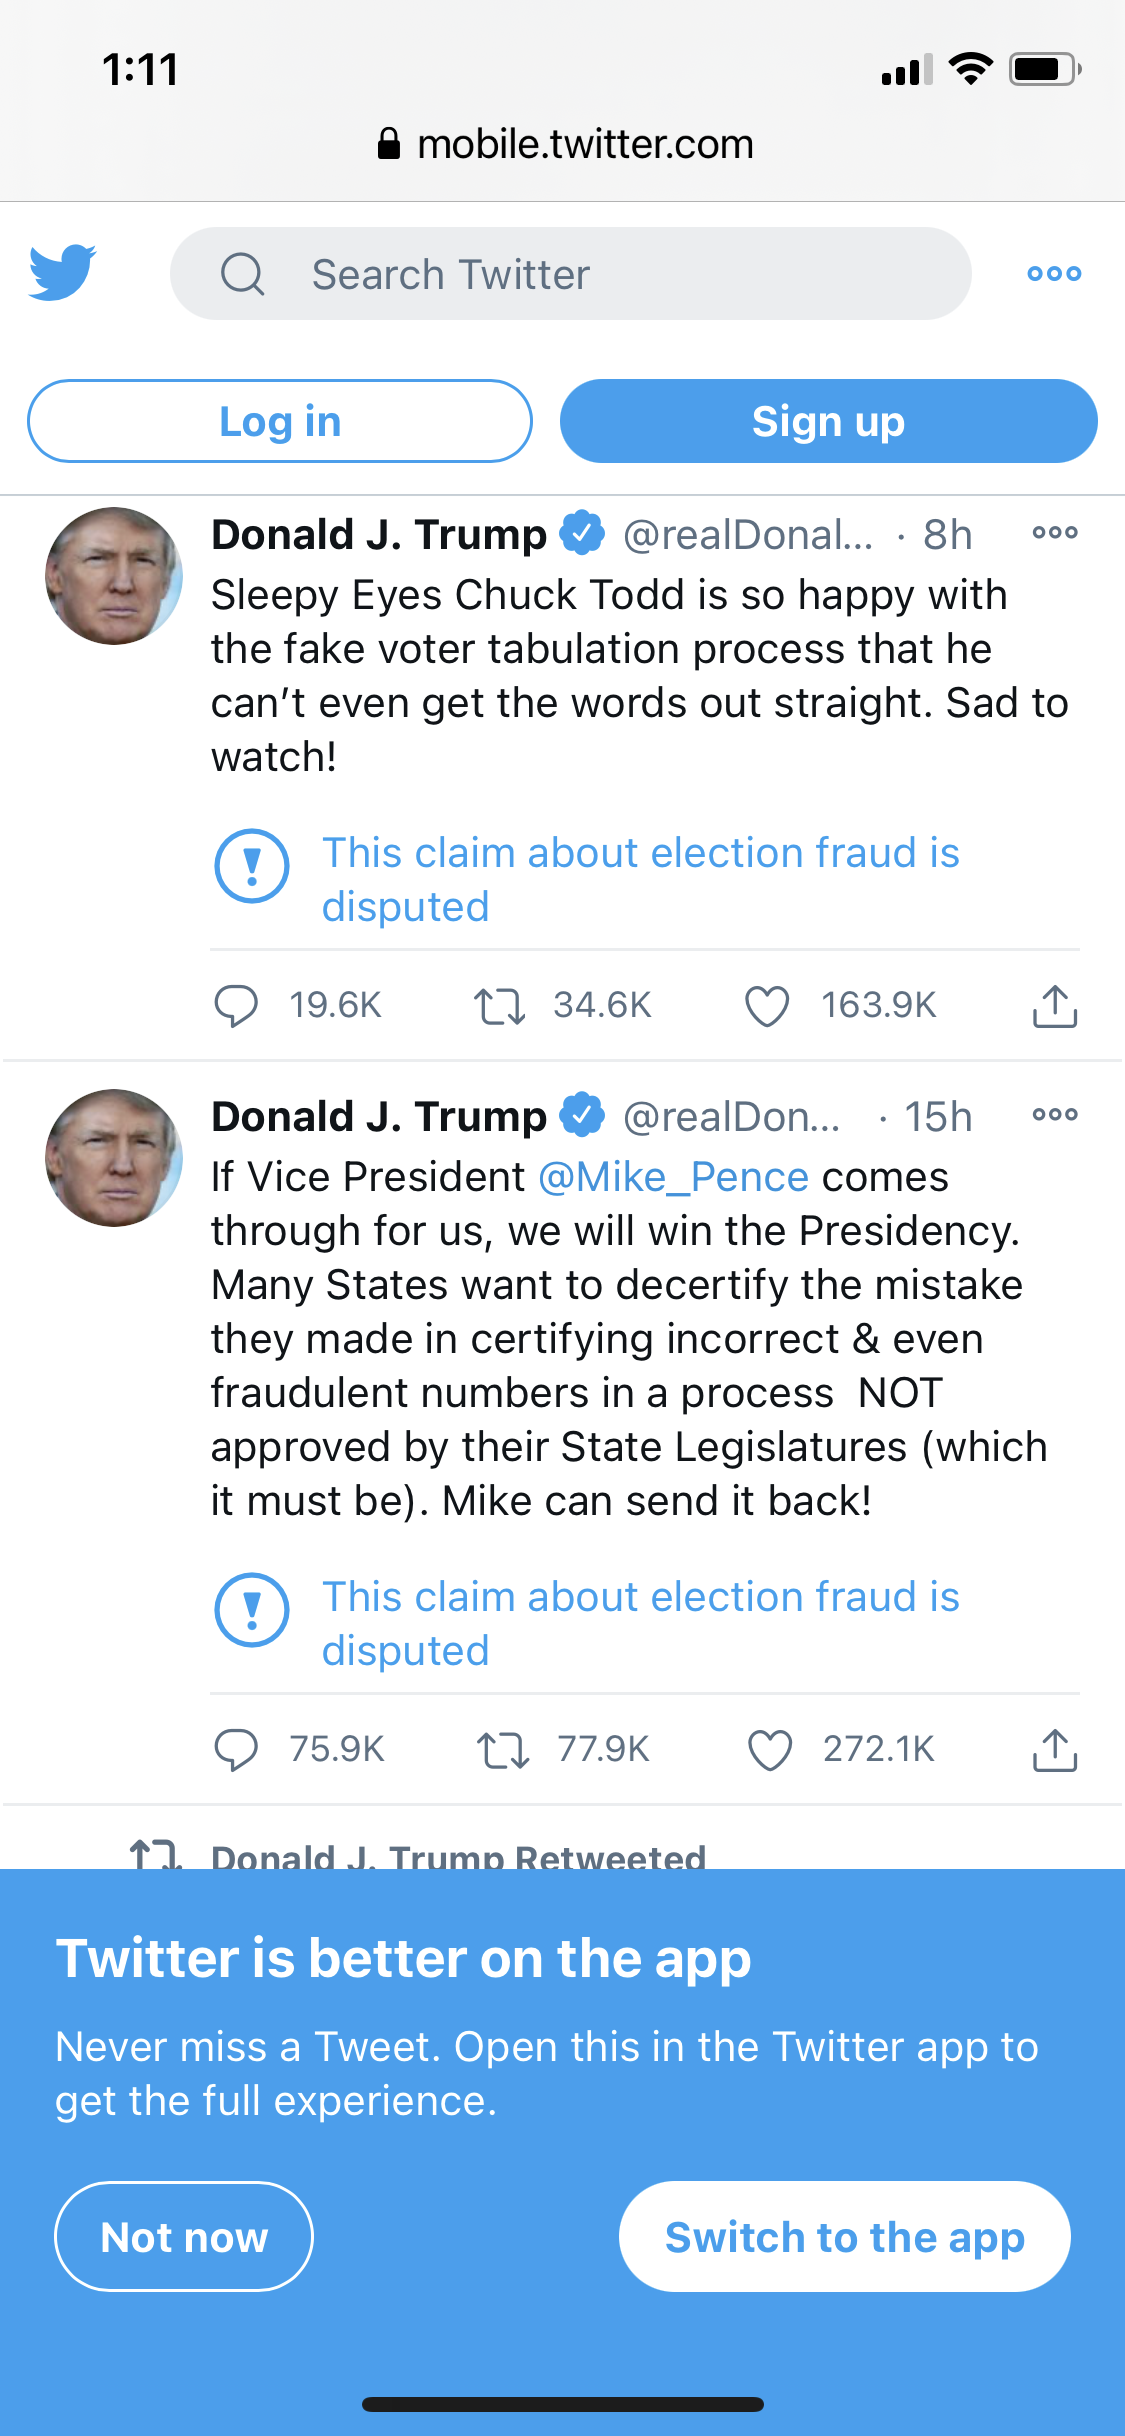Retweet the tweet with 77.9K retweets

[x=502, y=1750]
